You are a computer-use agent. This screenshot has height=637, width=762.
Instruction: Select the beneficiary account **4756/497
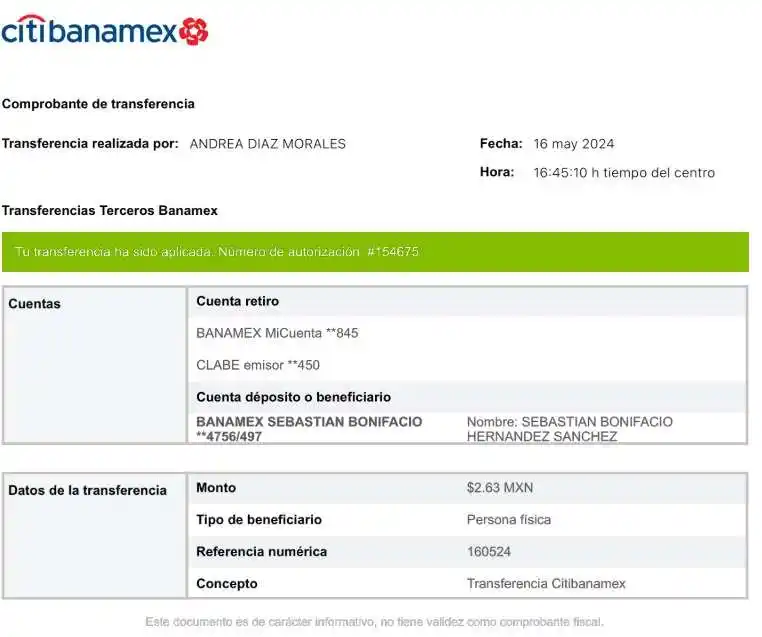[229, 437]
